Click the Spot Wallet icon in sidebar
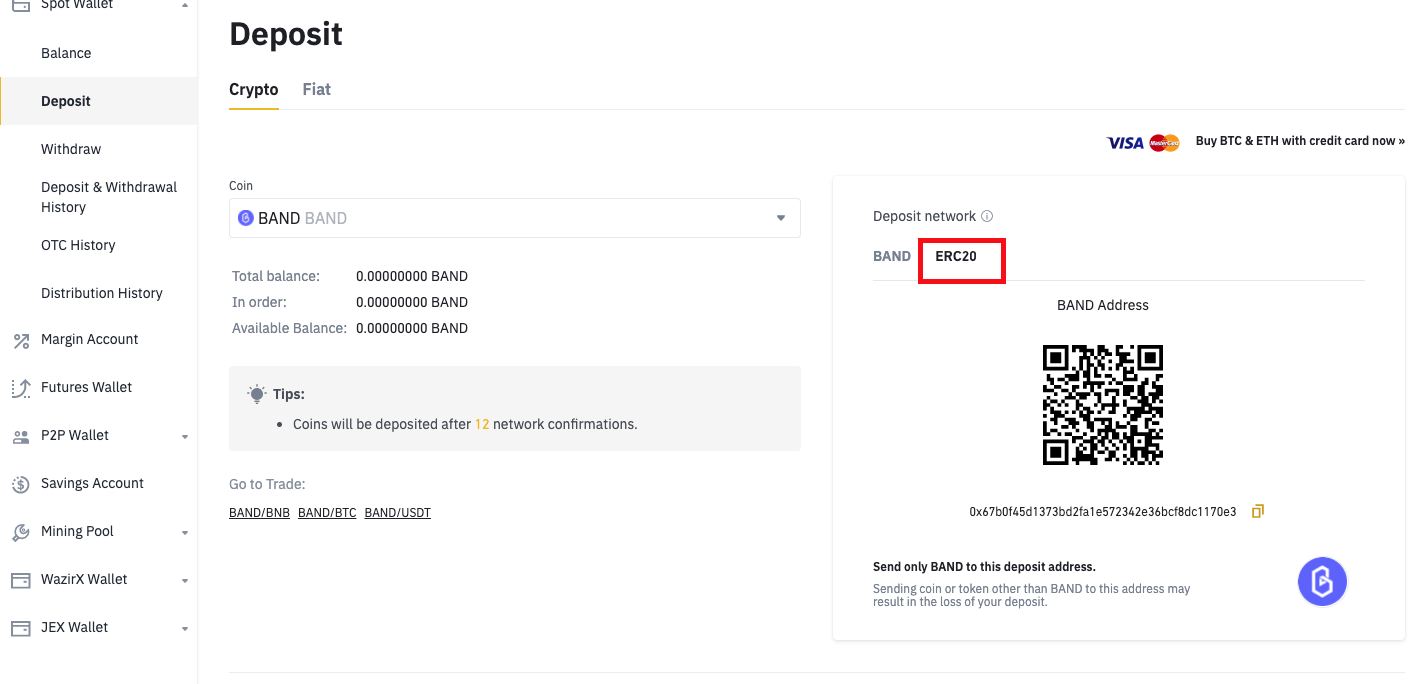This screenshot has height=684, width=1427. click(20, 5)
